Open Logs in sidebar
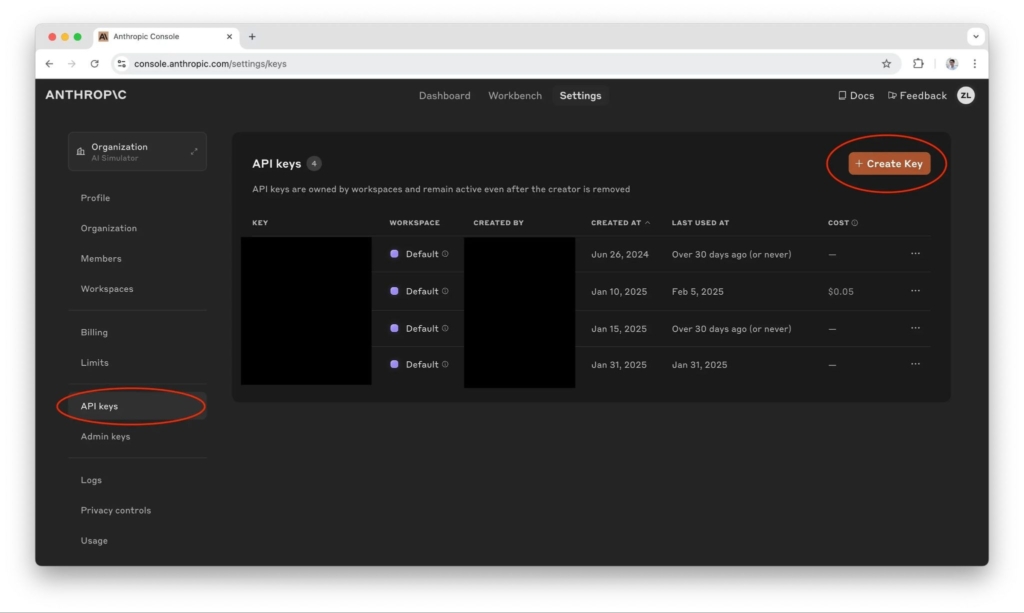The height and width of the screenshot is (613, 1024). (91, 480)
